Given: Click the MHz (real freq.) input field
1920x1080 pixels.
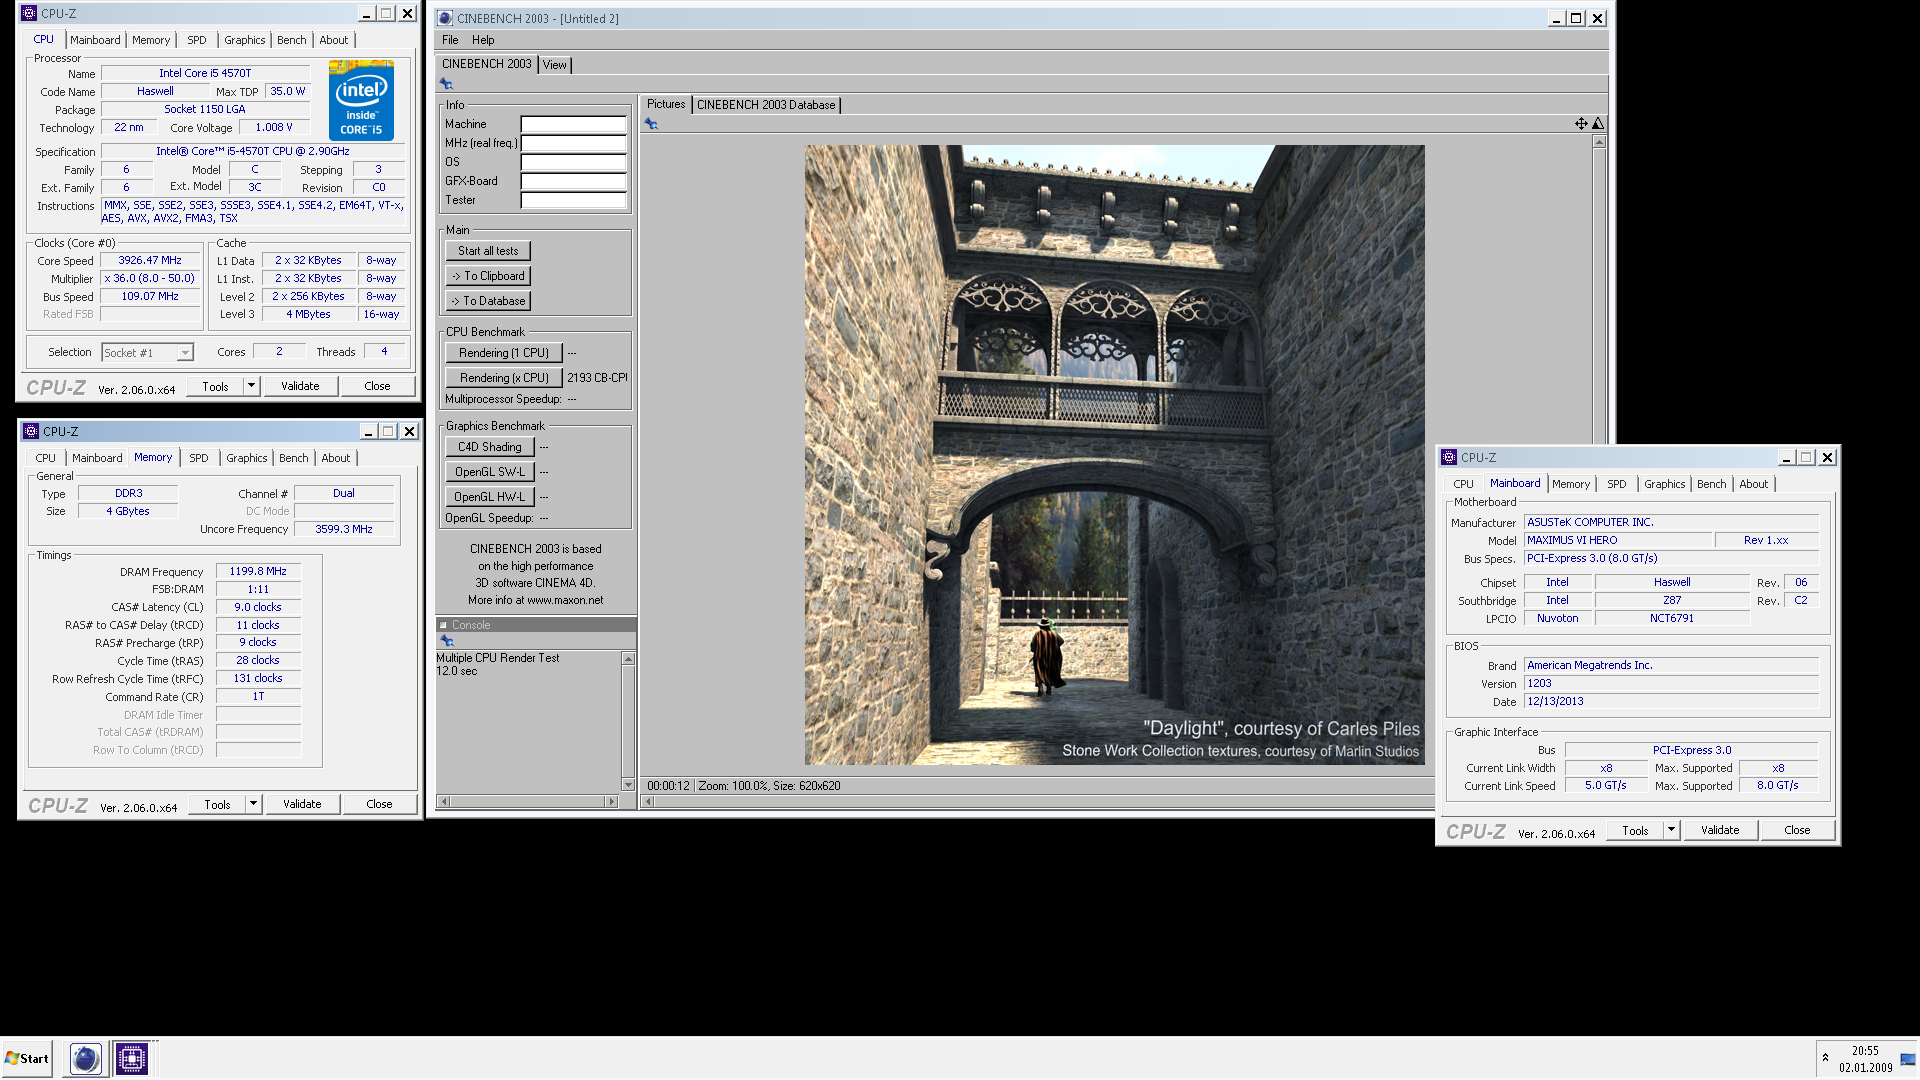Looking at the screenshot, I should [573, 143].
